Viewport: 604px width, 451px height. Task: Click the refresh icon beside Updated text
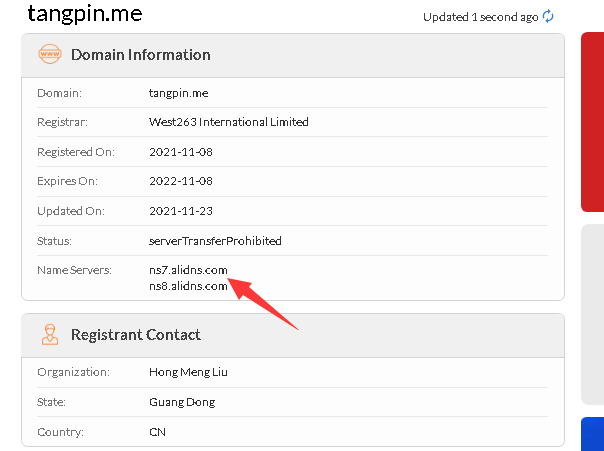click(x=548, y=16)
